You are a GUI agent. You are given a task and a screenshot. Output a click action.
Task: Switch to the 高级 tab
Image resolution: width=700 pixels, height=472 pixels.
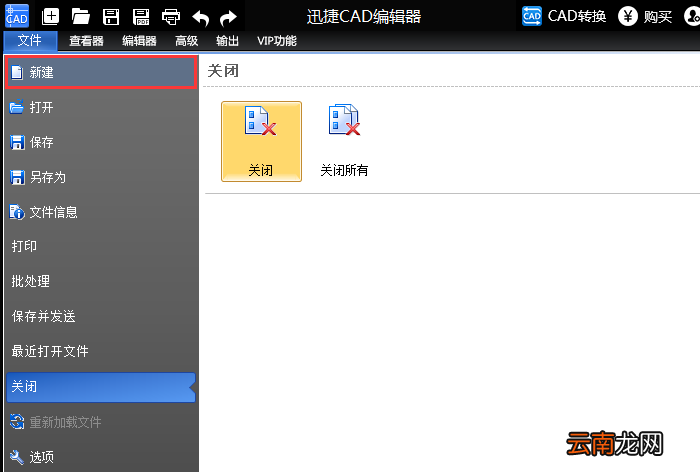click(187, 41)
